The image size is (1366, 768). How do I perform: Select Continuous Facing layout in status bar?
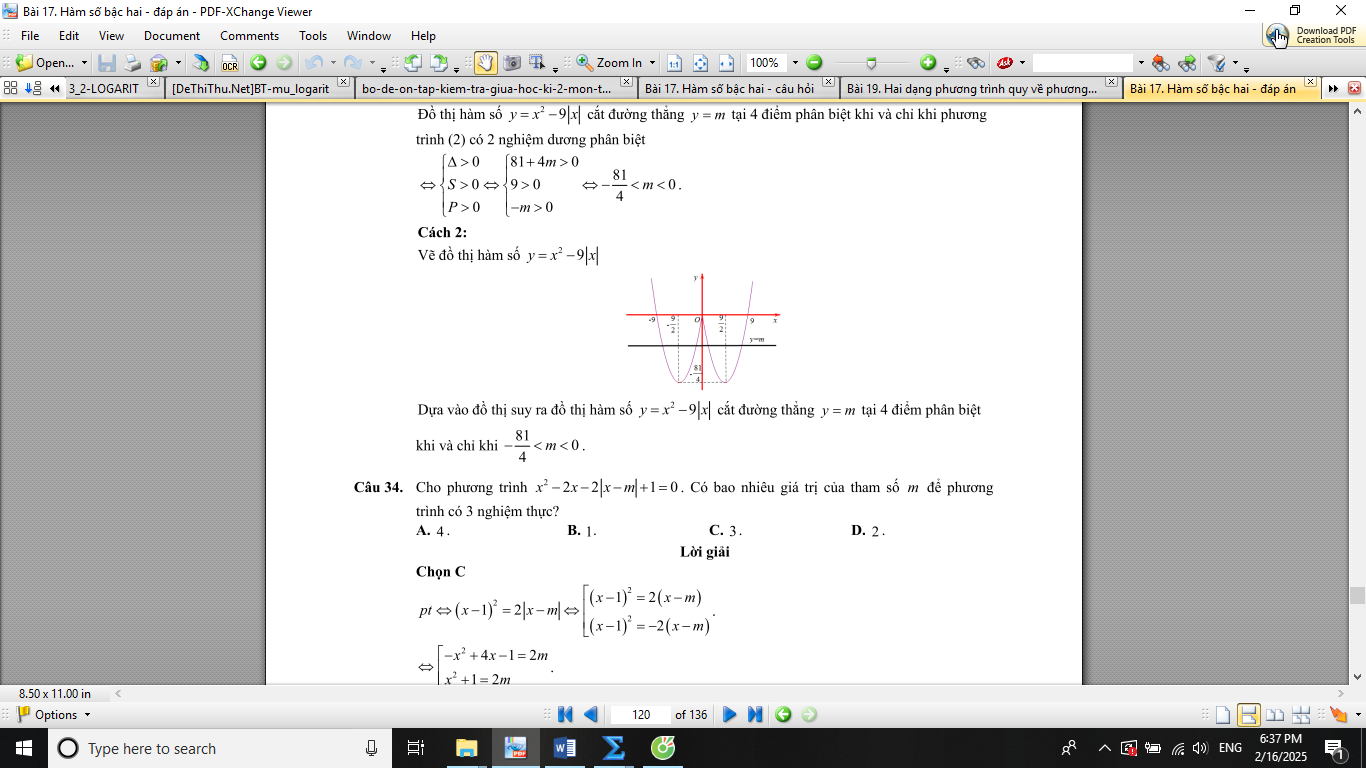click(x=1300, y=714)
